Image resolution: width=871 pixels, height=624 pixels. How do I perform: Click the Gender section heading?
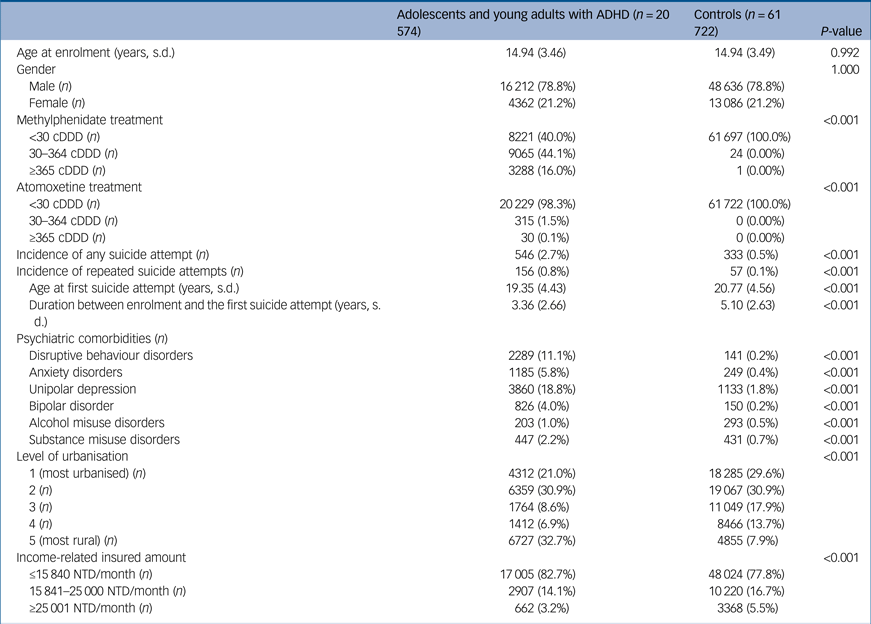[x=38, y=70]
